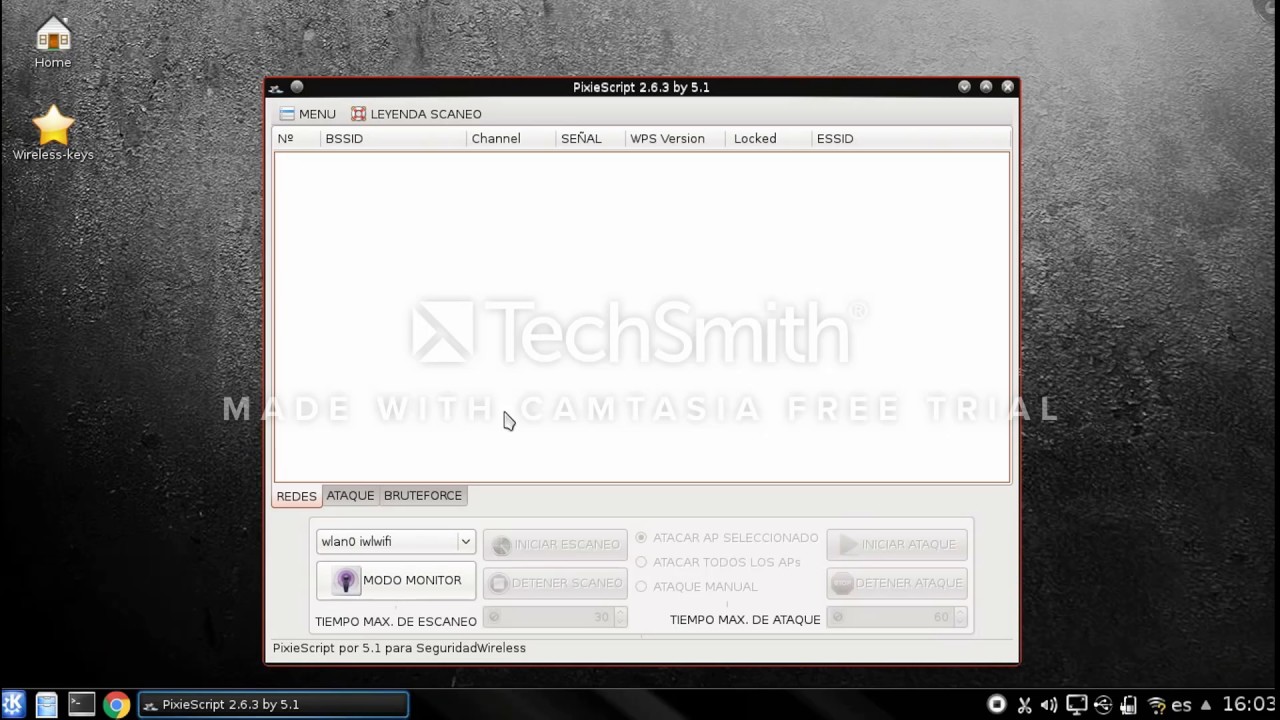Screen dimensions: 1280x720
Task: Click the MODO MONITOR button
Action: [396, 581]
